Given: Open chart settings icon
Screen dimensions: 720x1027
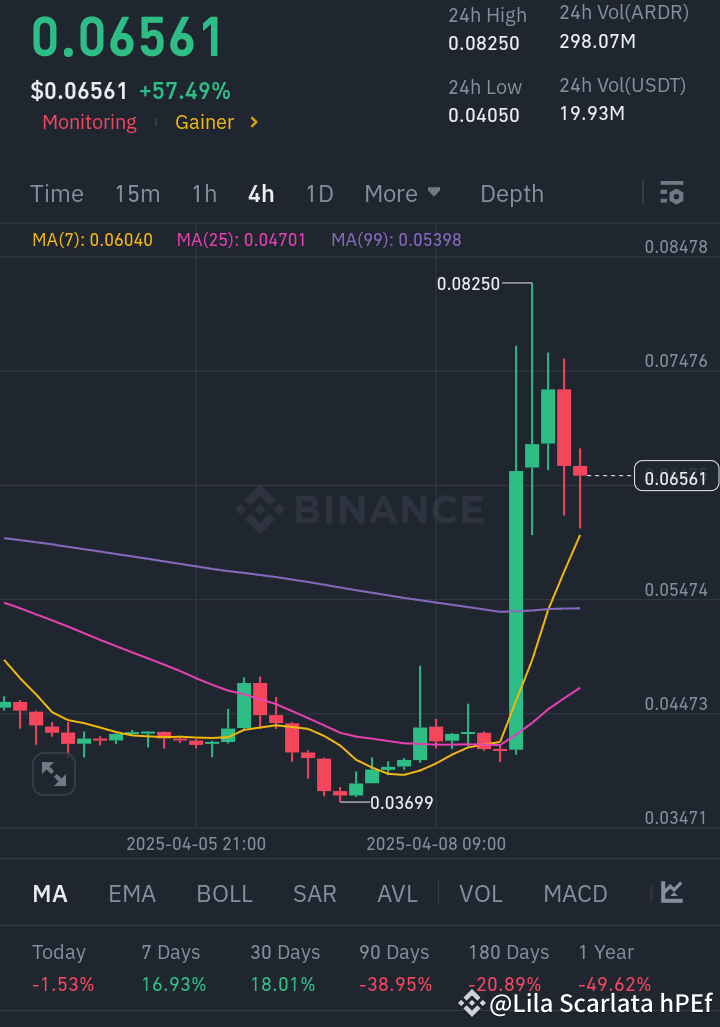Looking at the screenshot, I should pos(672,193).
